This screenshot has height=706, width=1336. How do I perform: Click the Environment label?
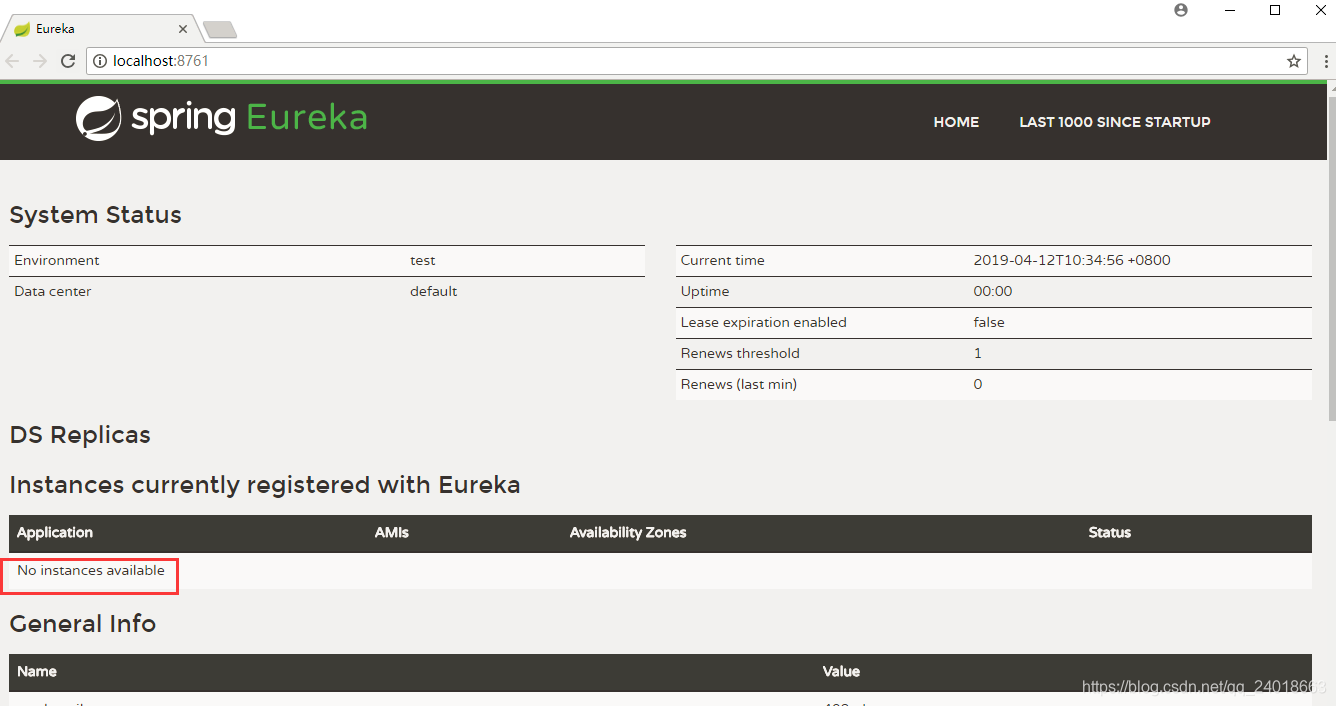(x=57, y=260)
